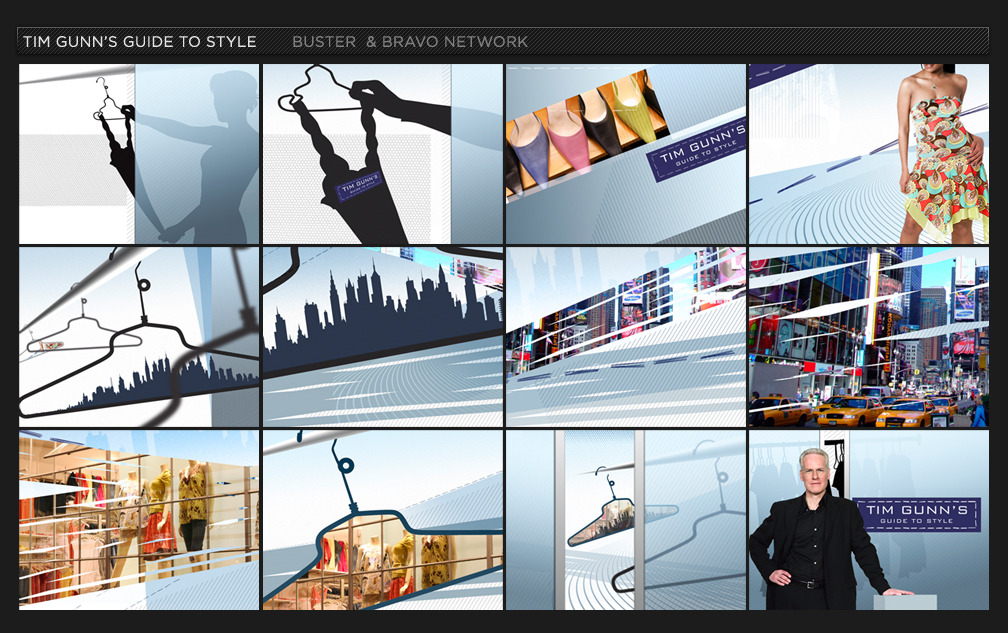The height and width of the screenshot is (633, 1008).
Task: Click the purple logo badge beside the shoes
Action: coord(700,152)
